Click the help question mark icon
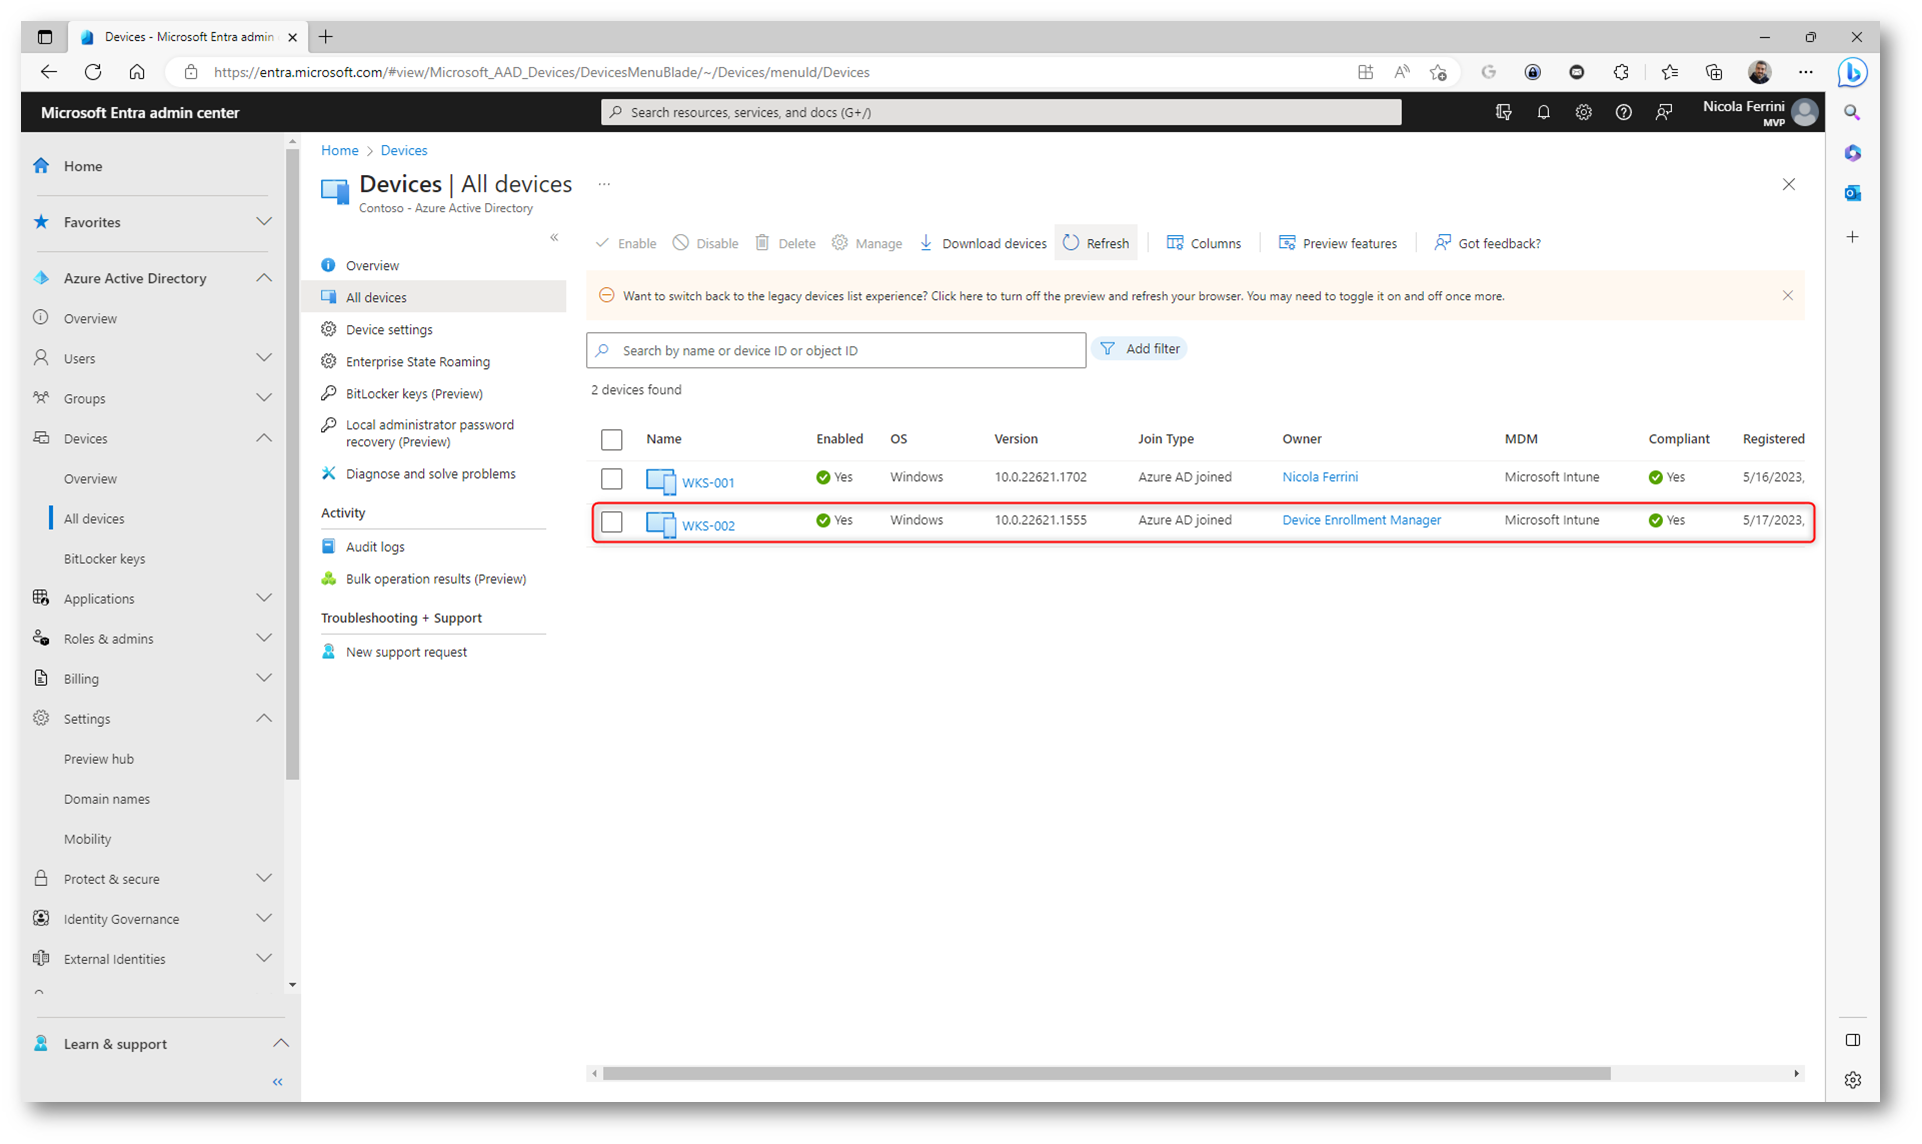 coord(1623,113)
